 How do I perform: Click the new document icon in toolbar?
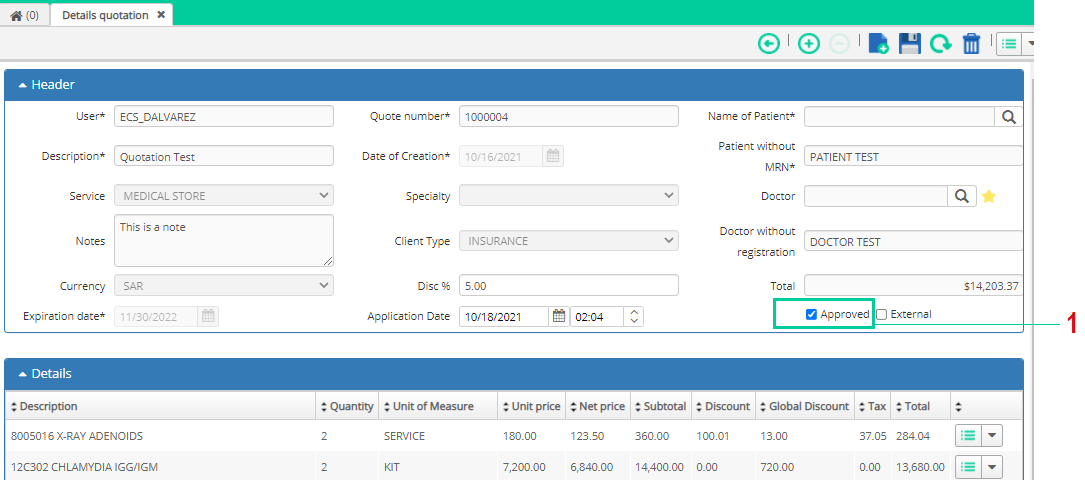[879, 44]
